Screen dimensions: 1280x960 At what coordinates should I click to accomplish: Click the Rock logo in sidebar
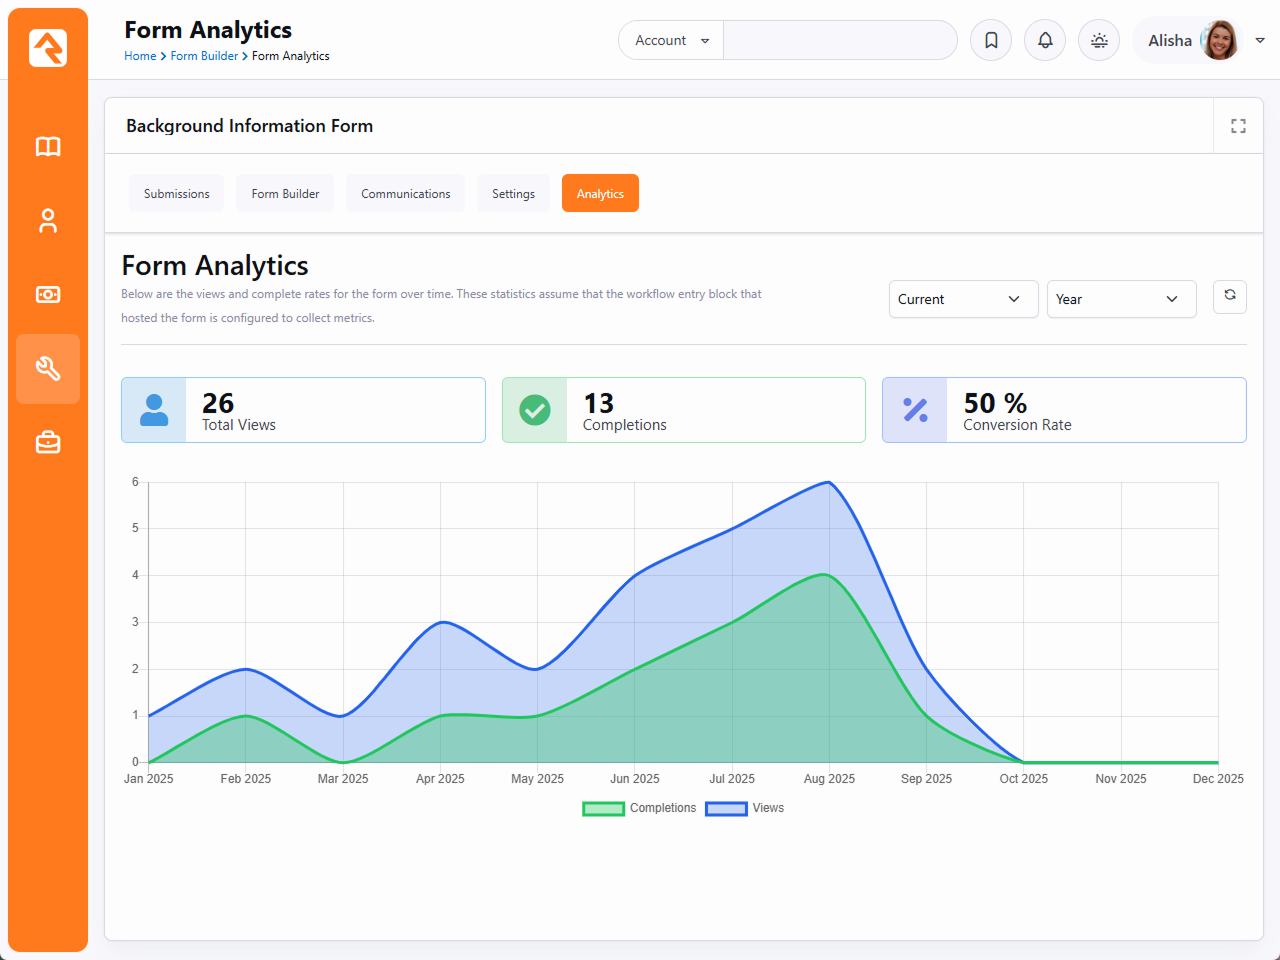[x=48, y=48]
